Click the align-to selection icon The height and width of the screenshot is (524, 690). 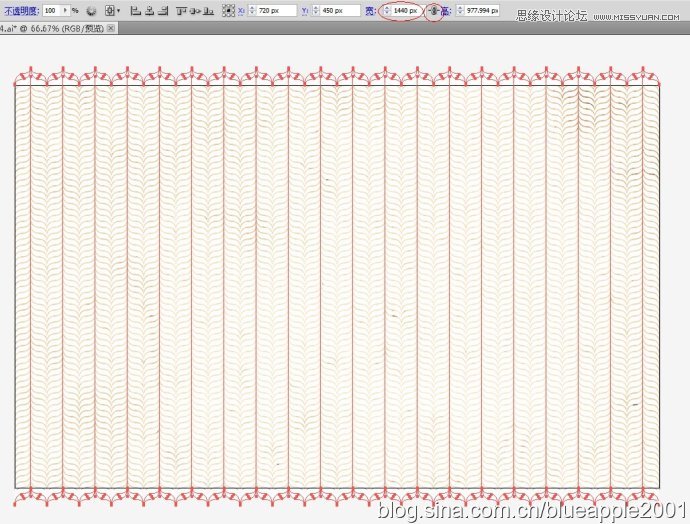click(110, 11)
